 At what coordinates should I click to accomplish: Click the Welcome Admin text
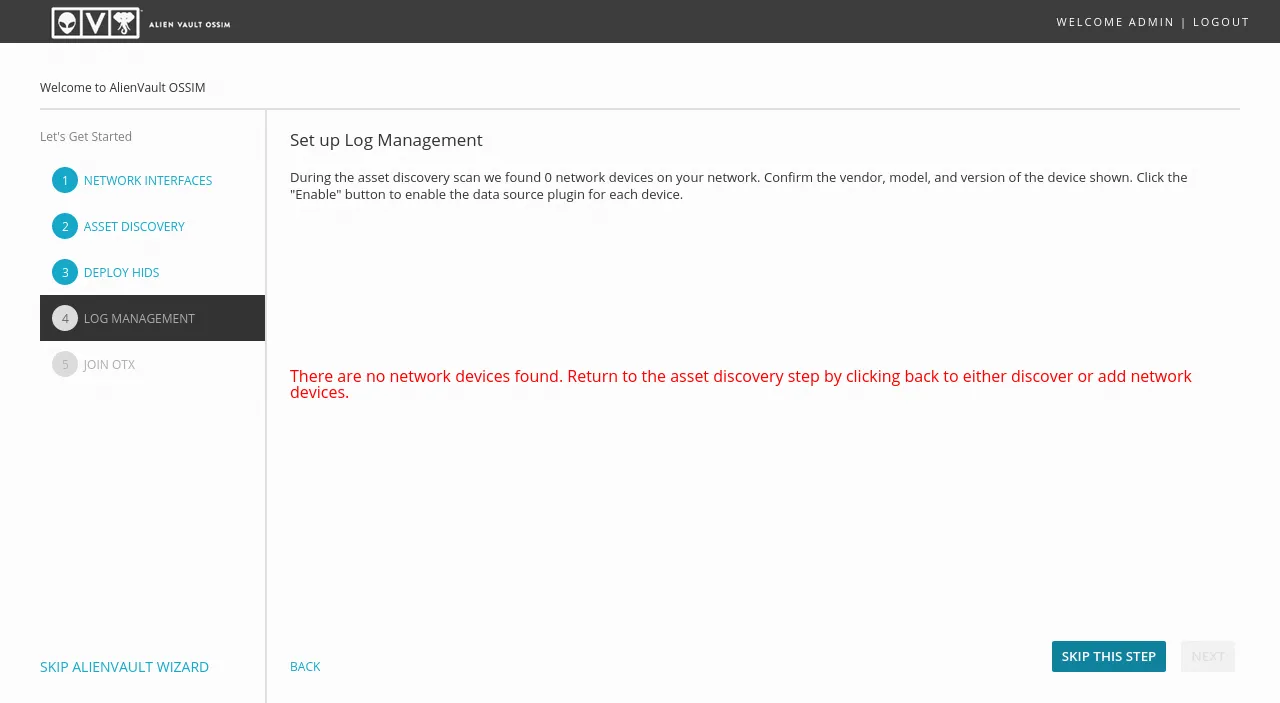tap(1115, 22)
